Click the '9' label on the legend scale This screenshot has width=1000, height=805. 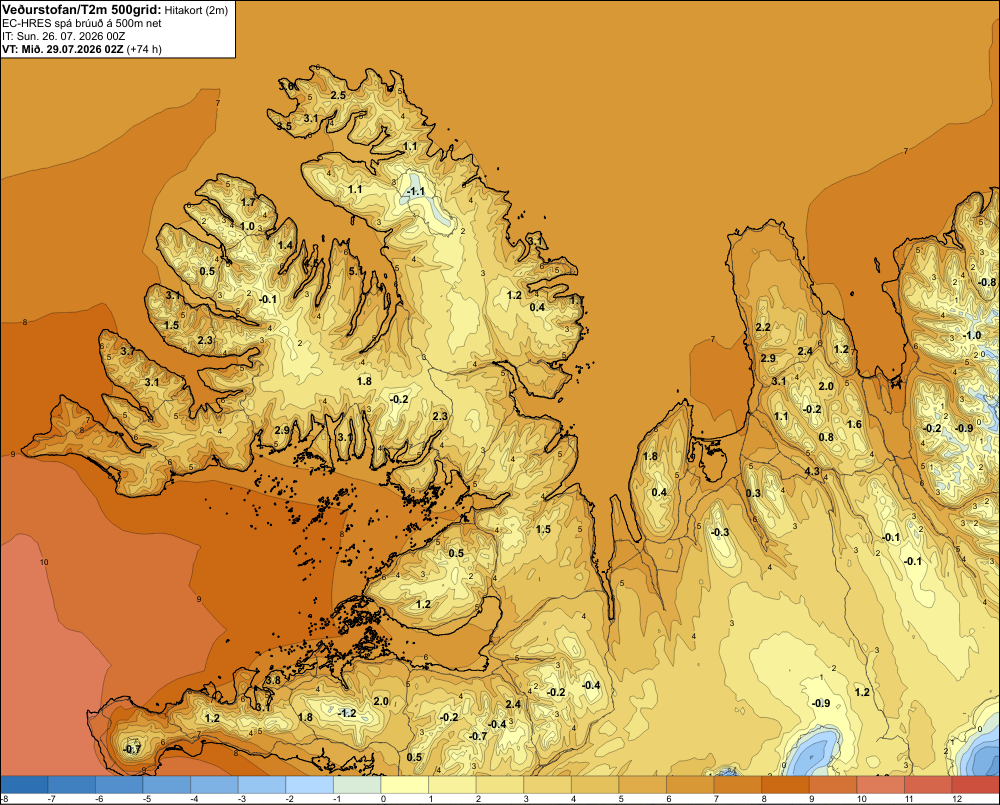[x=812, y=799]
